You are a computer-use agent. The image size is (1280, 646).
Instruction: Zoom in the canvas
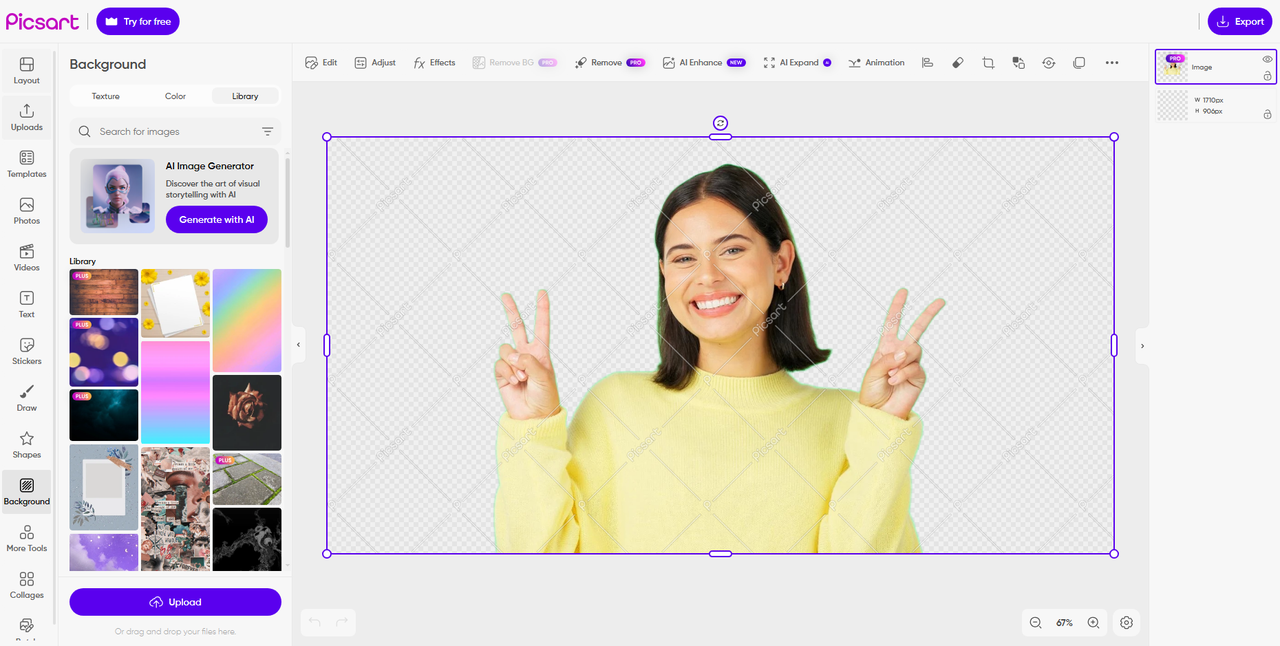[x=1093, y=622]
